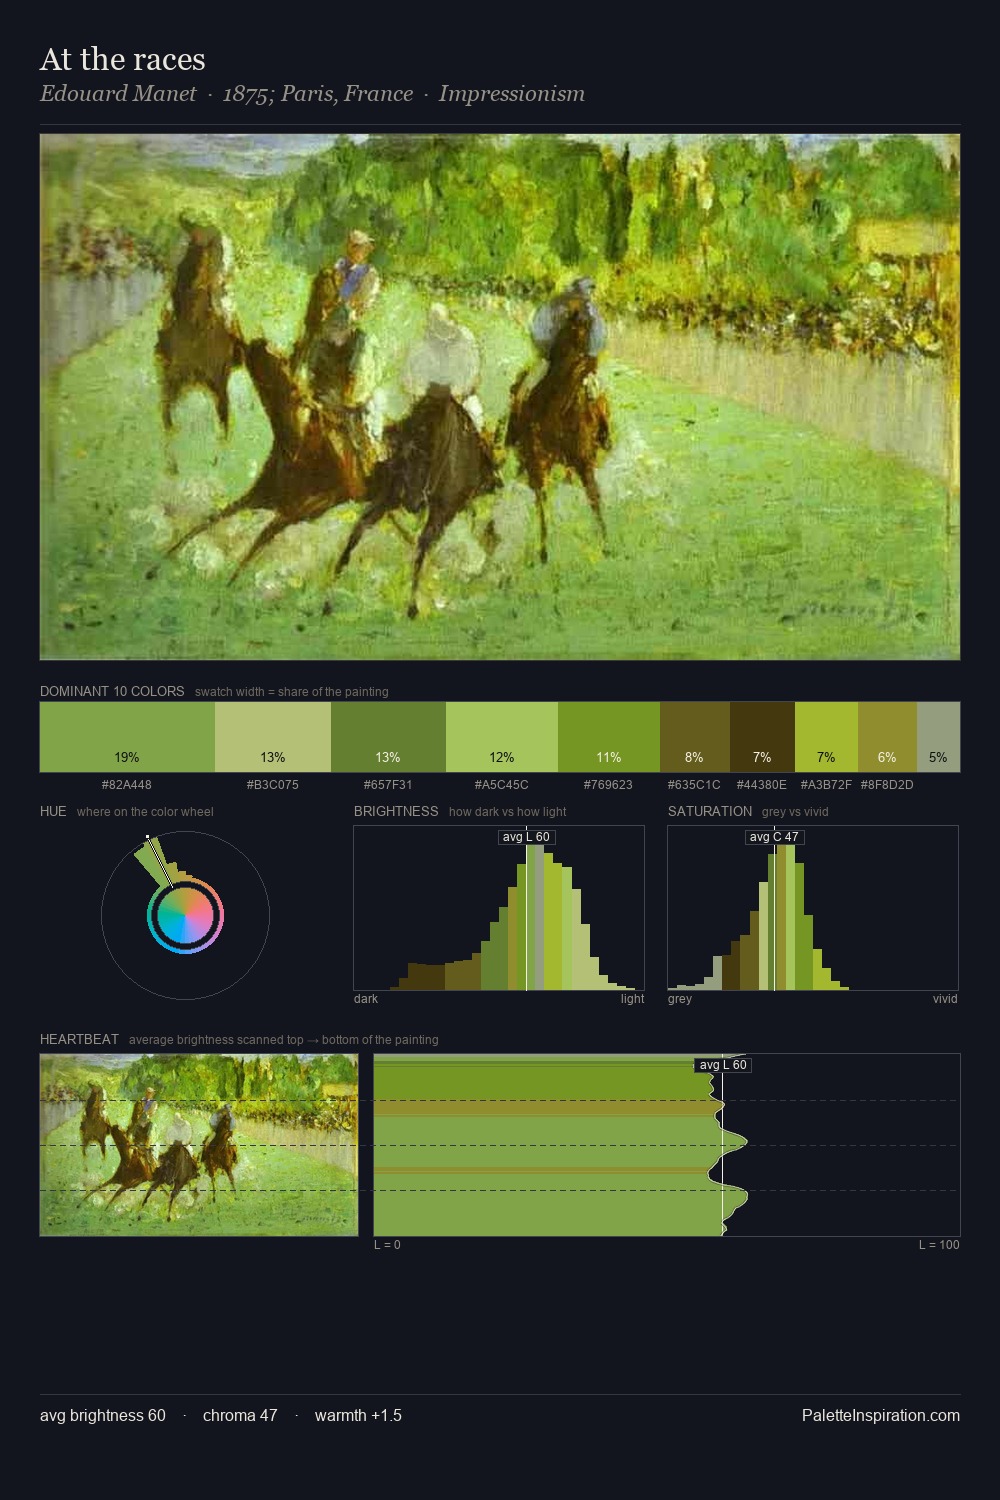
Task: Click the 'DOMINANT 10 COLORS' heading
Action: click(112, 691)
